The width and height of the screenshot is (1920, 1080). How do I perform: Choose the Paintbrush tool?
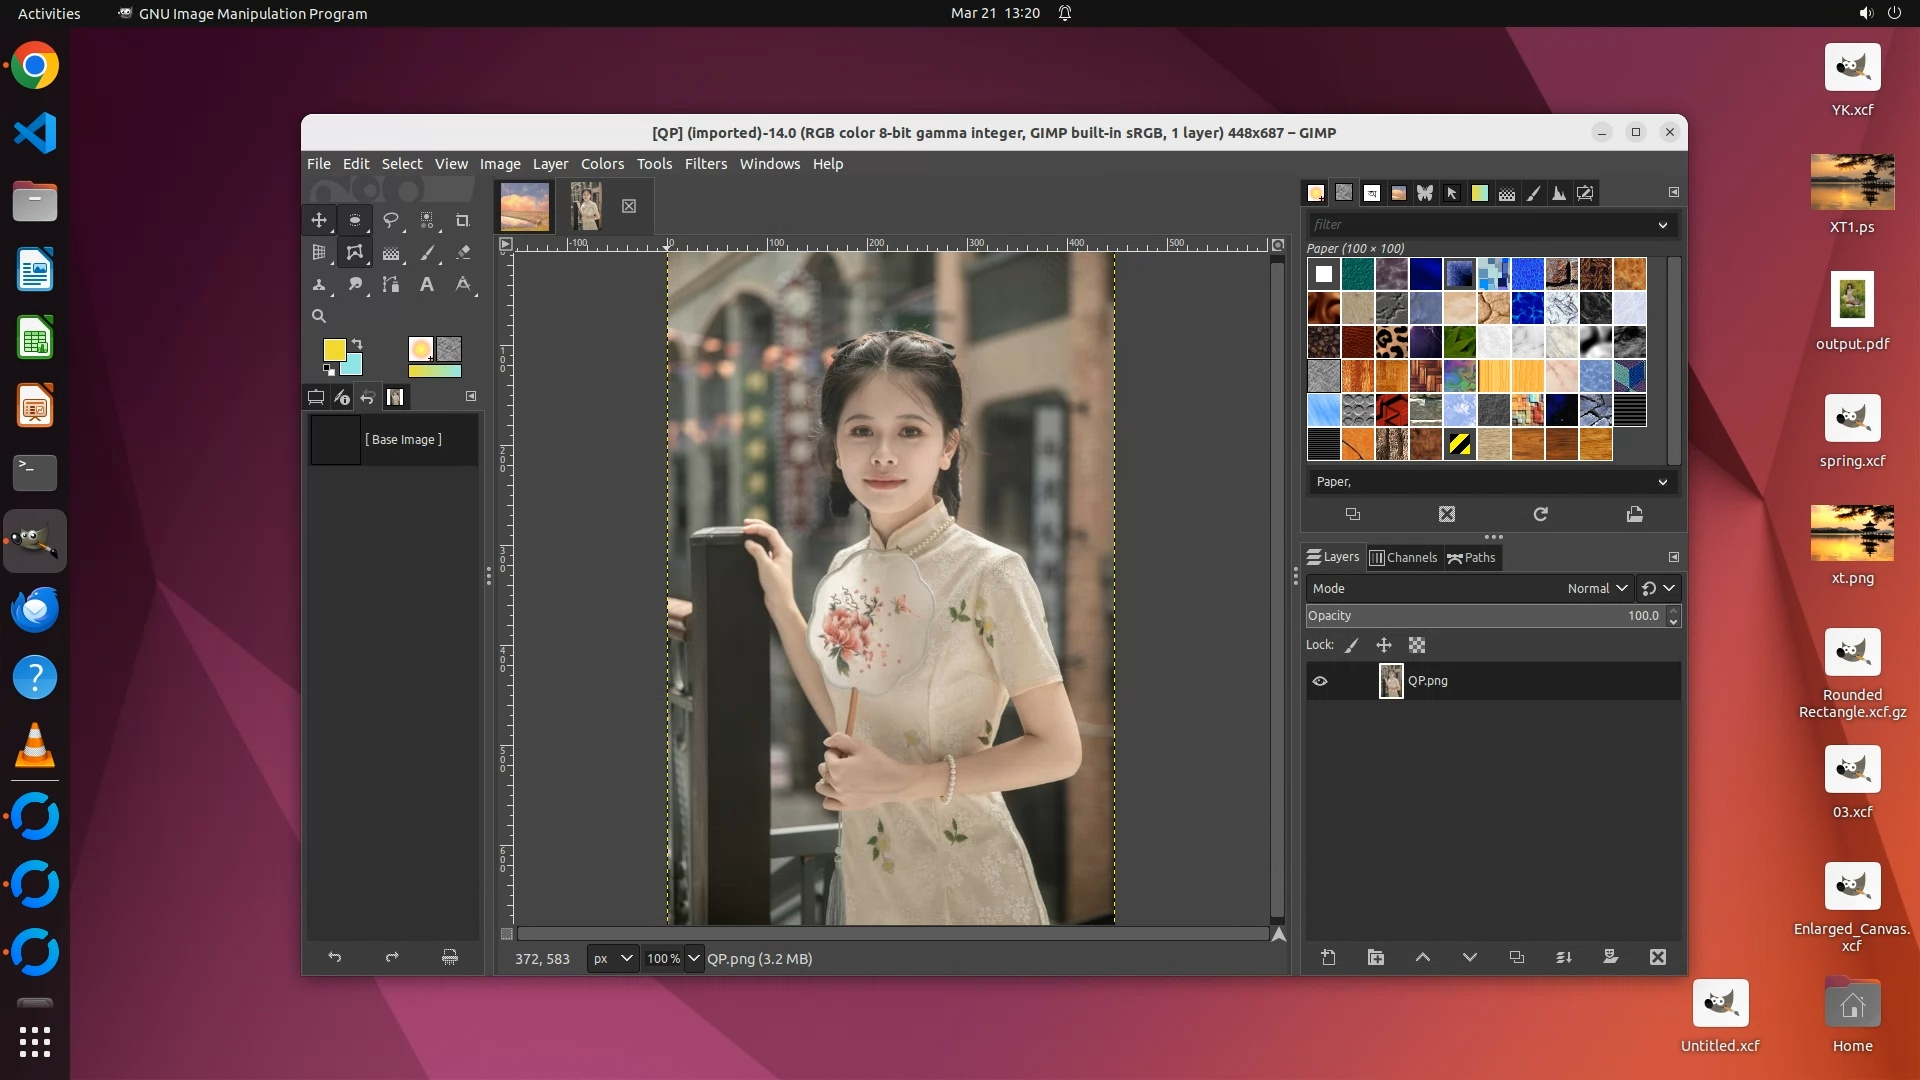(x=427, y=253)
